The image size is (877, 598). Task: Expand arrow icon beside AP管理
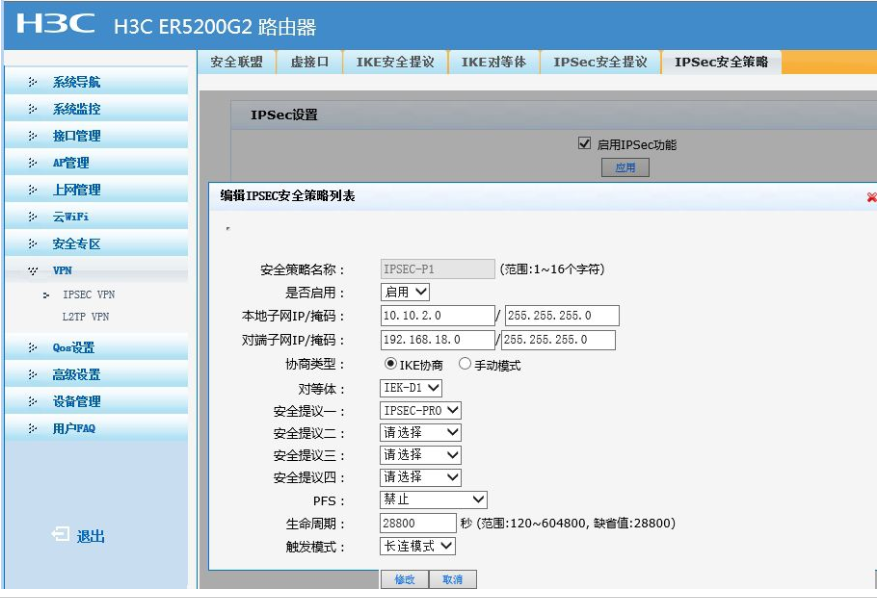[x=32, y=163]
